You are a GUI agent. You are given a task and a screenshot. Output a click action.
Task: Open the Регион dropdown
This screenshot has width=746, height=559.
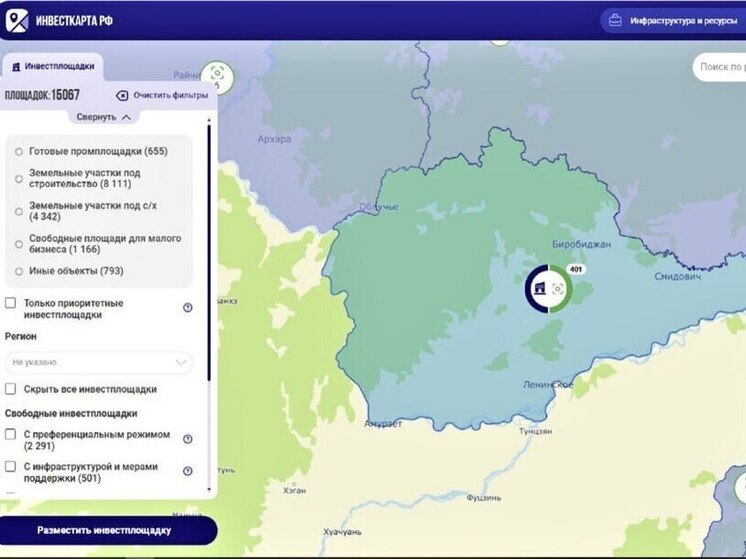(x=98, y=362)
